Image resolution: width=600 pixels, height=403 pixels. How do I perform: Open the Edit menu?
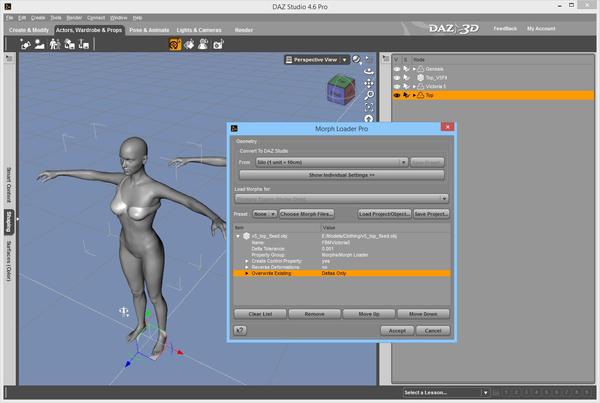(x=22, y=18)
